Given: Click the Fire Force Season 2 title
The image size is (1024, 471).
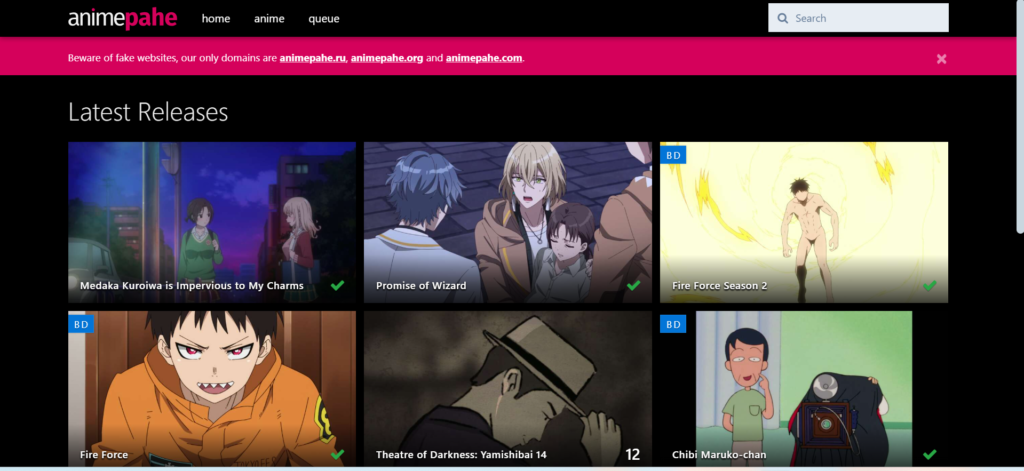Looking at the screenshot, I should (720, 285).
